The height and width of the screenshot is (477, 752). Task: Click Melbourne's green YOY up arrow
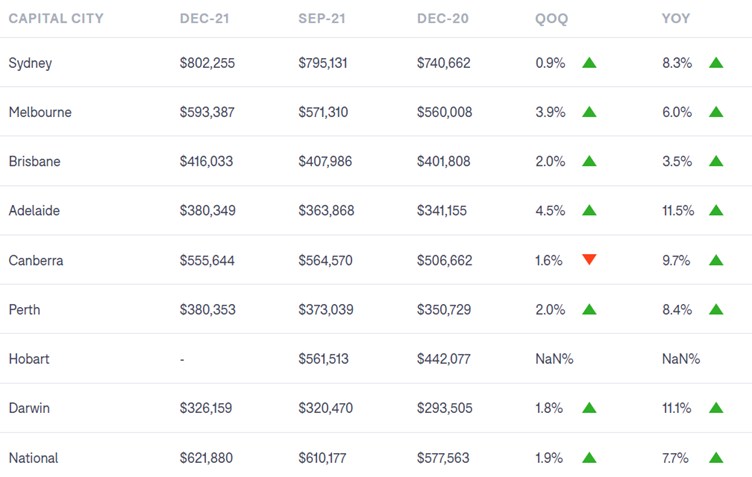coord(716,112)
